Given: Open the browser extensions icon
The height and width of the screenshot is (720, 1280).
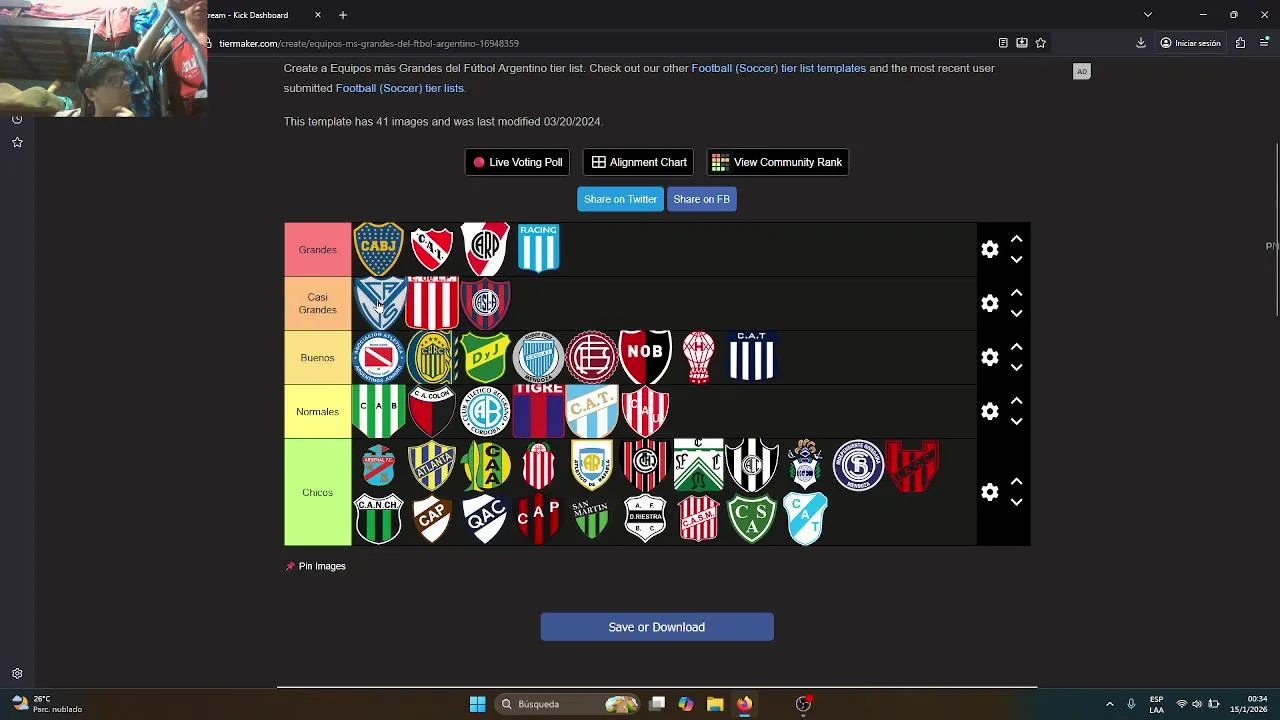Looking at the screenshot, I should coord(1240,43).
